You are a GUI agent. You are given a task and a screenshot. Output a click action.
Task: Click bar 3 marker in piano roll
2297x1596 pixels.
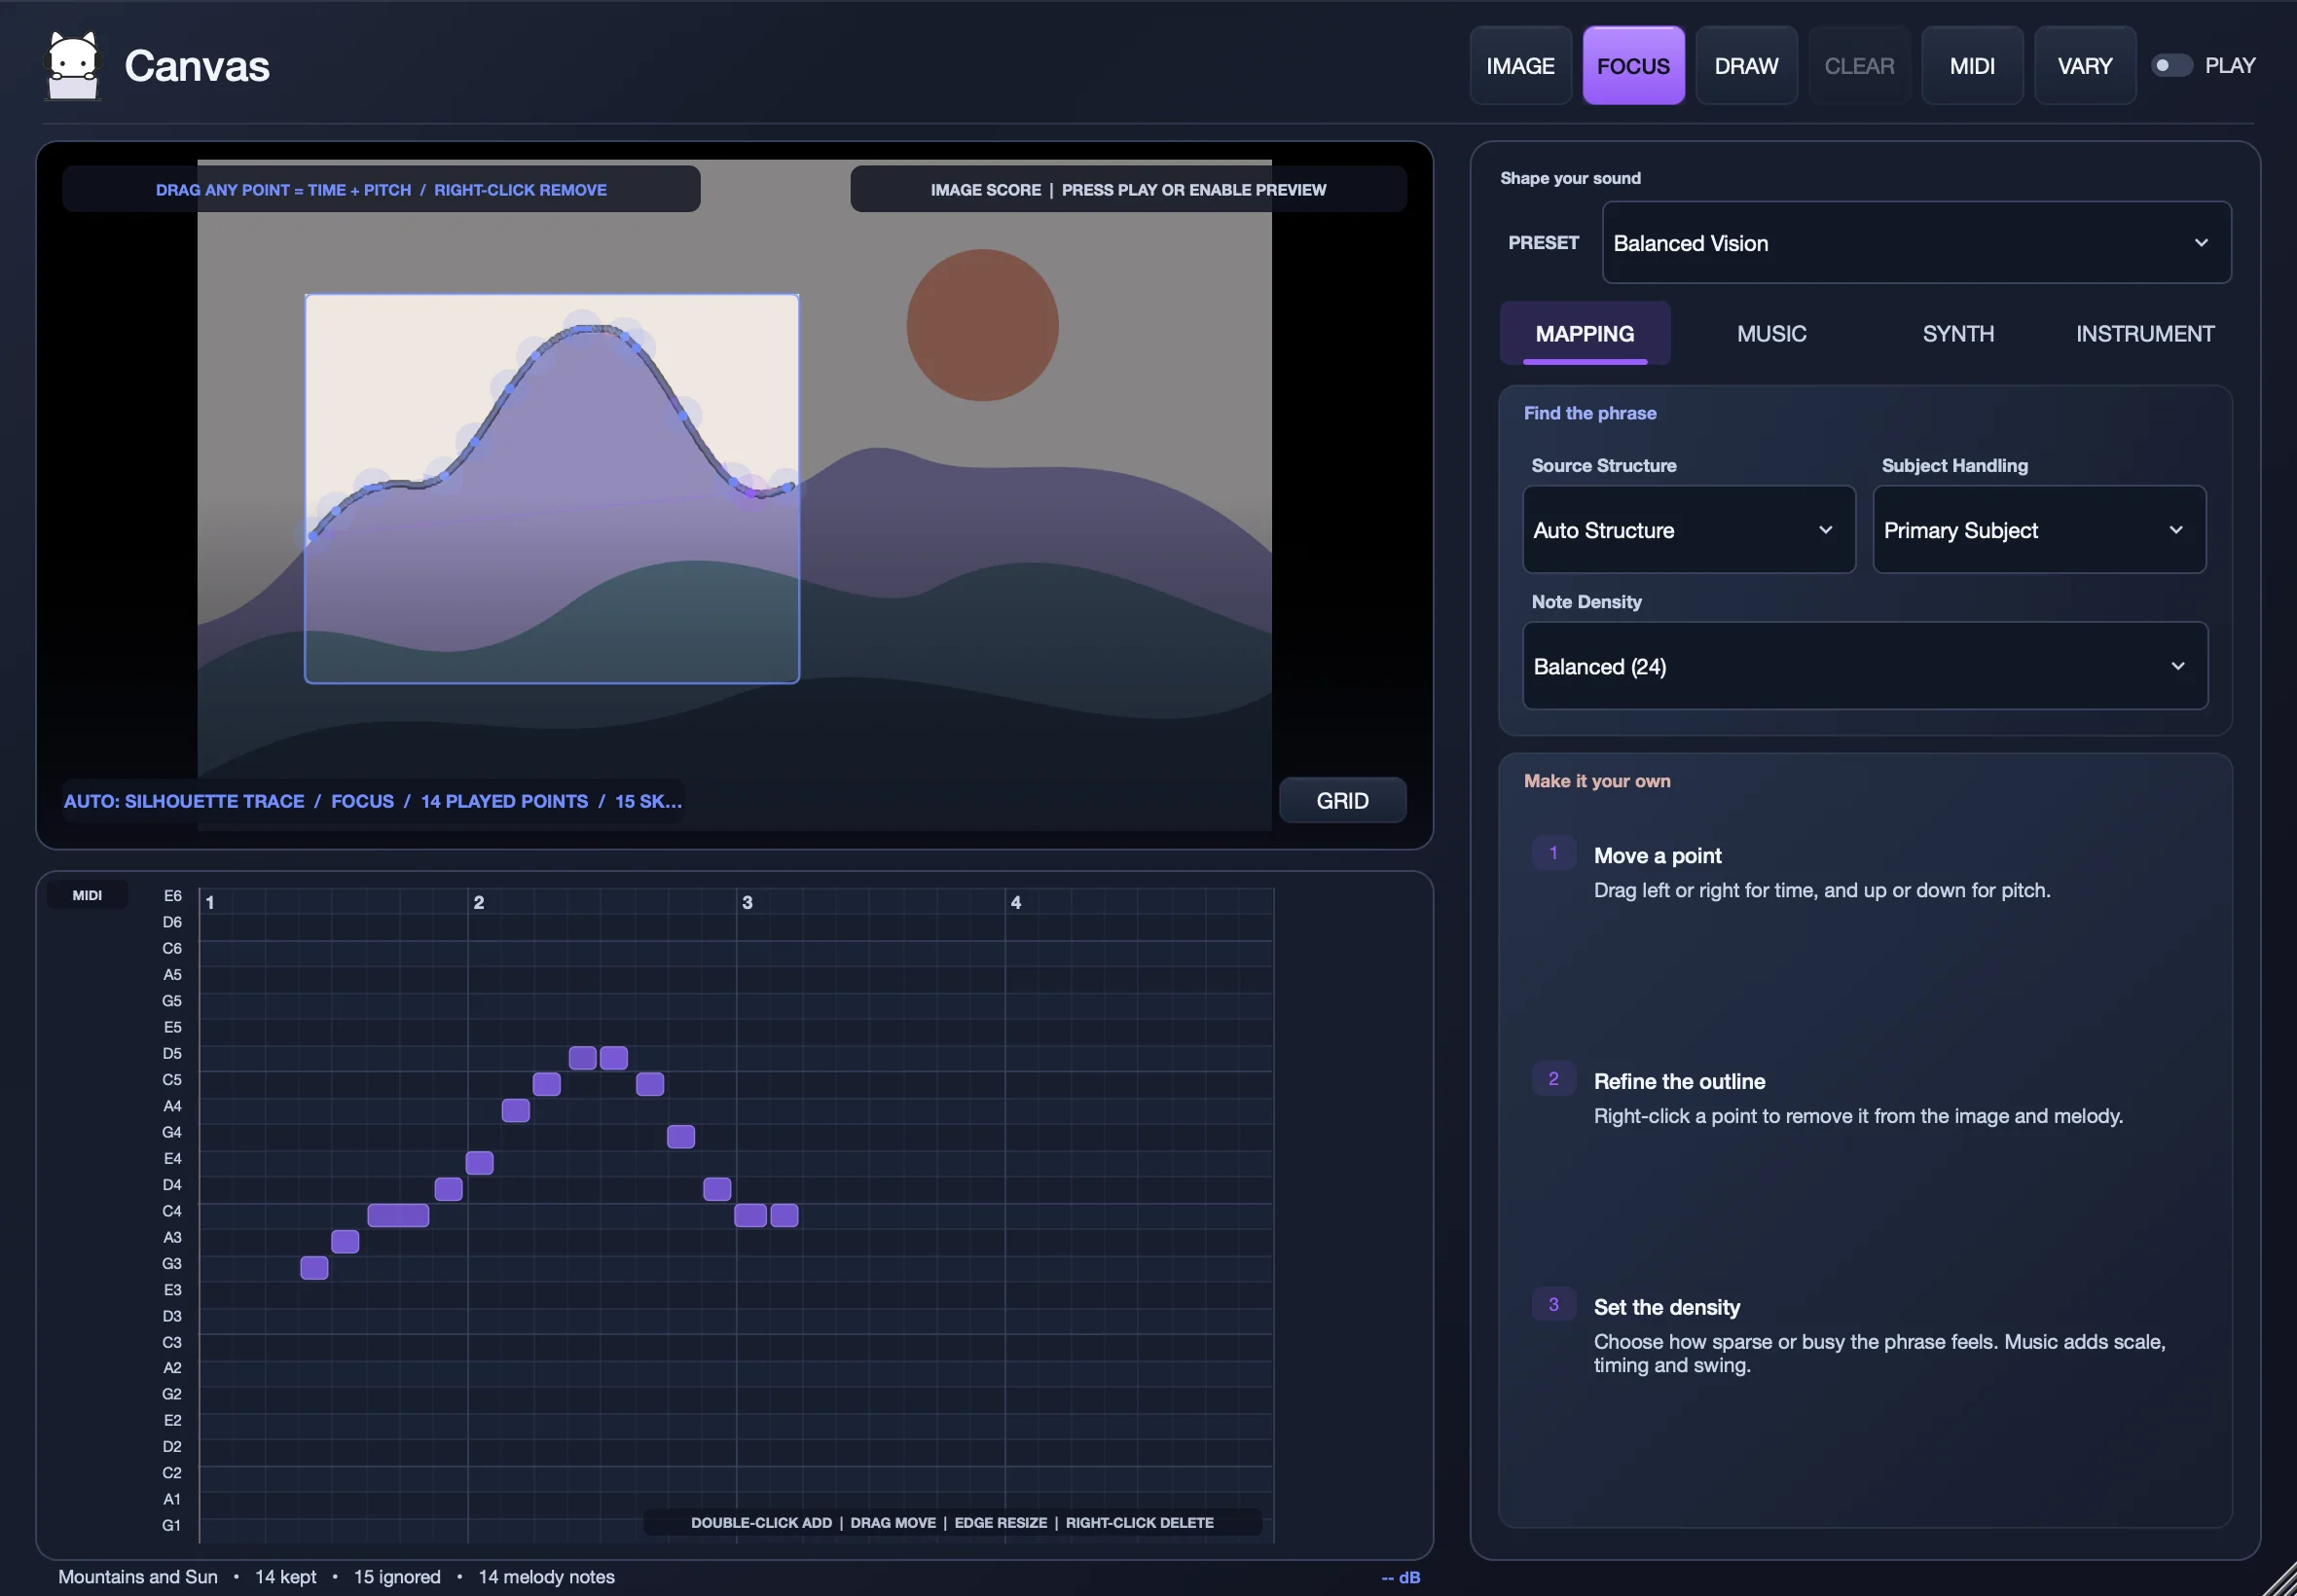pyautogui.click(x=747, y=902)
